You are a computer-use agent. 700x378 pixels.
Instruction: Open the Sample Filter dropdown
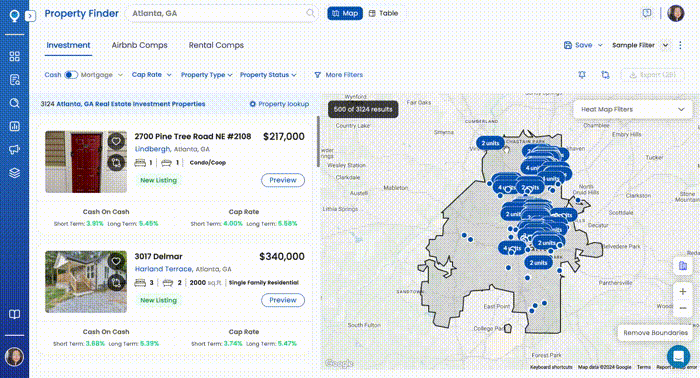point(640,45)
